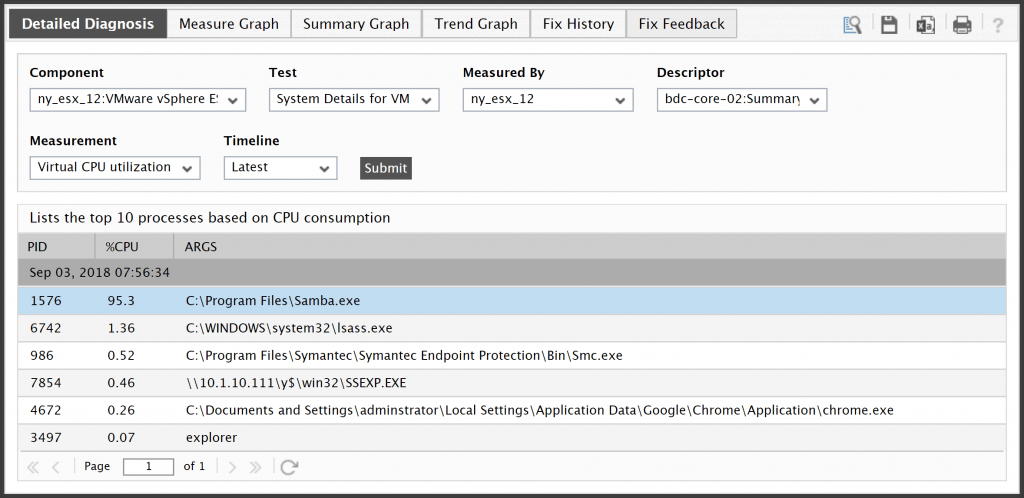Screen dimensions: 1024x498
Task: Click PID value 4672
Action: [46, 411]
